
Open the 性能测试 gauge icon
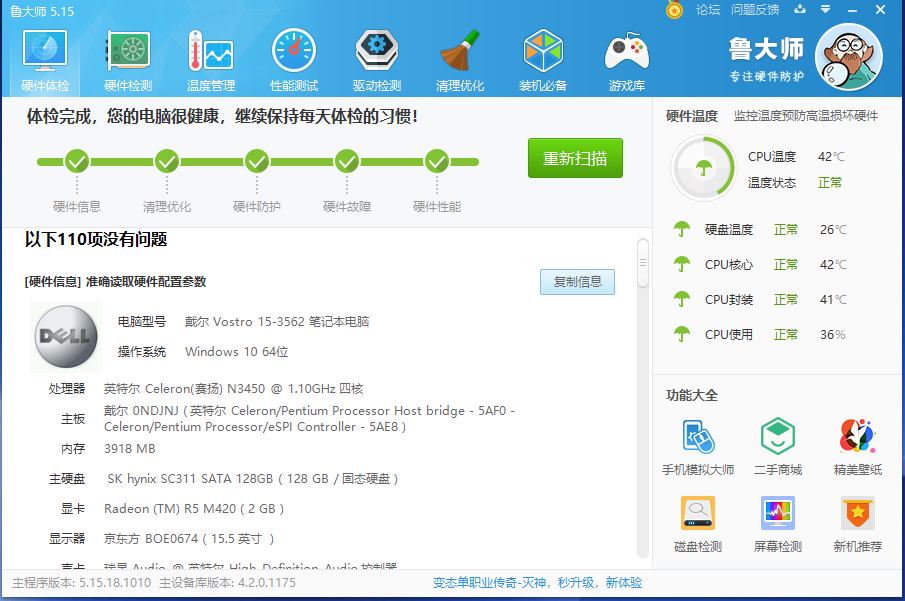point(294,59)
